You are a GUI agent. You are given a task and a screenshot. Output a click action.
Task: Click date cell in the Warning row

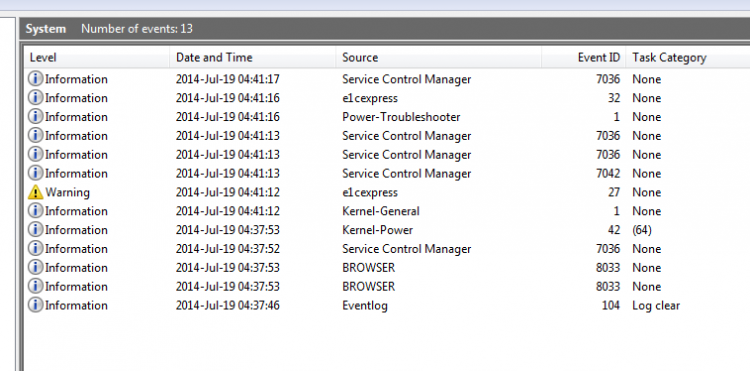pyautogui.click(x=227, y=192)
